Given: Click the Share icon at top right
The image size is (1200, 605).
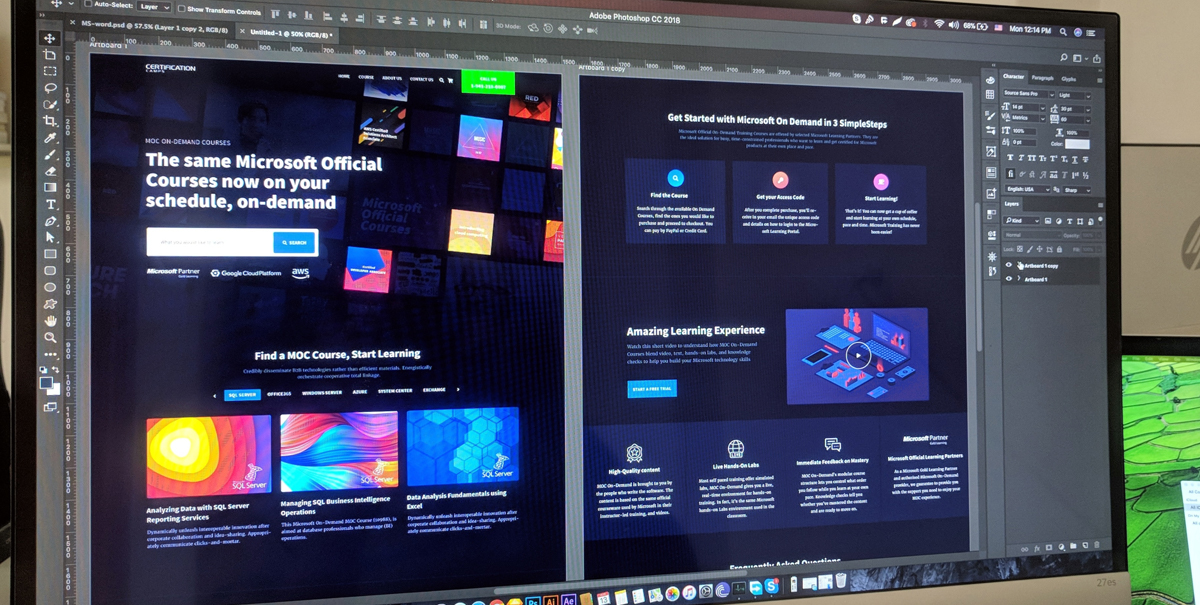Looking at the screenshot, I should click(x=1097, y=59).
